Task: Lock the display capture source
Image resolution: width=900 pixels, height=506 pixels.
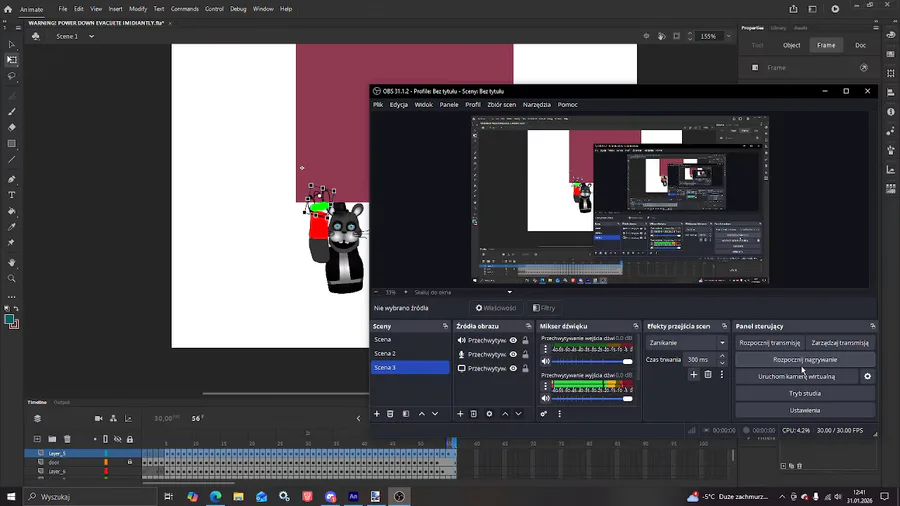Action: pos(525,368)
